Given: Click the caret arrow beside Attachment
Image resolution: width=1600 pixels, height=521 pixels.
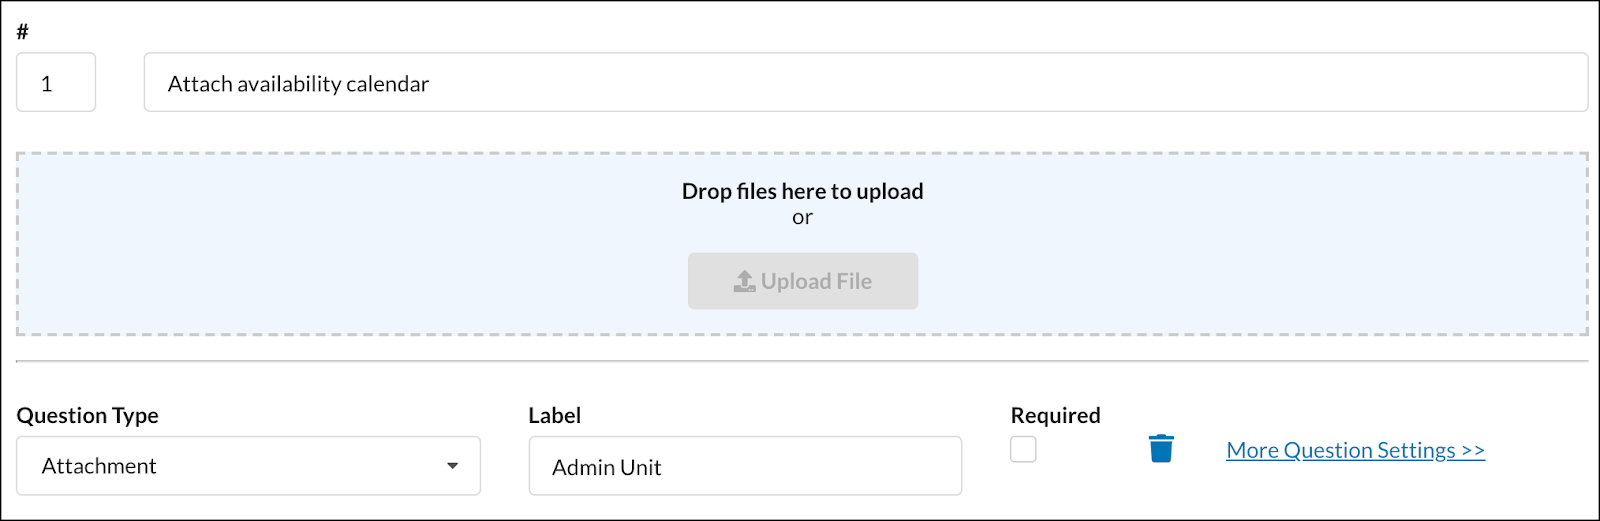Looking at the screenshot, I should click(453, 466).
